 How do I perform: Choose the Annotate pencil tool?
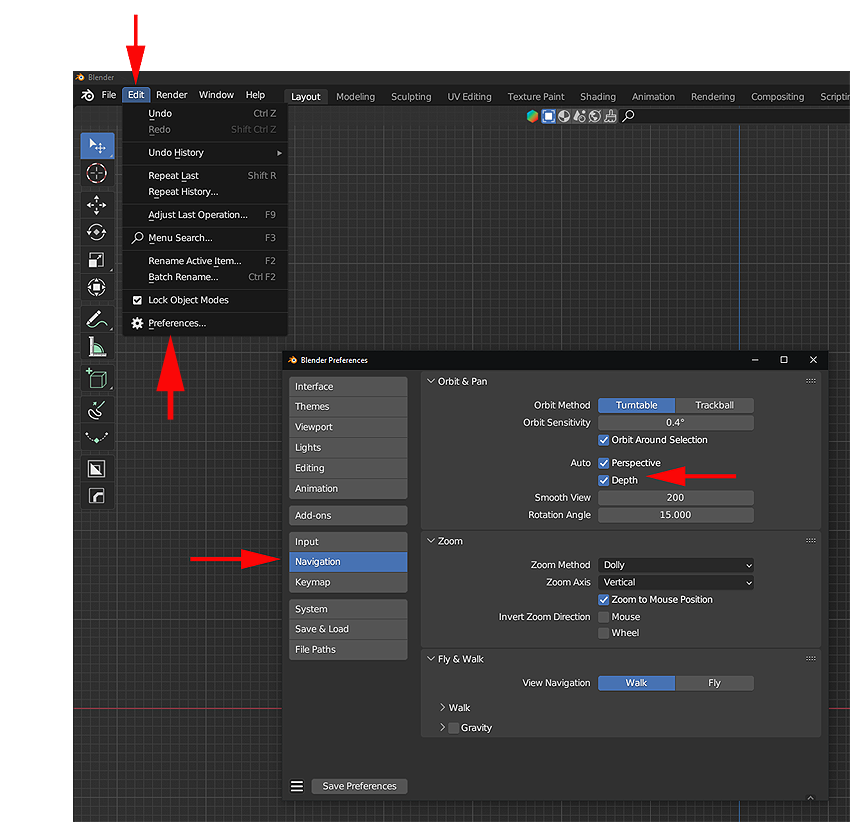click(96, 319)
